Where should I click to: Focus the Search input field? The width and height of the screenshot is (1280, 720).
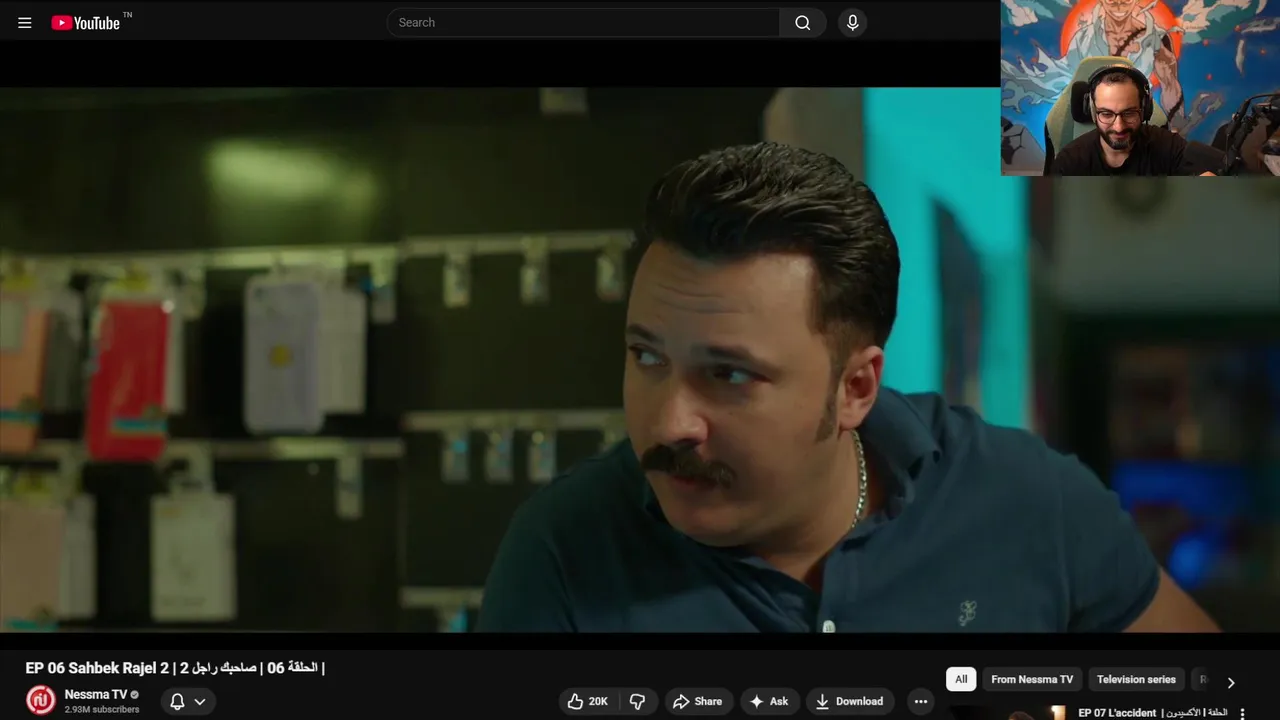point(583,22)
